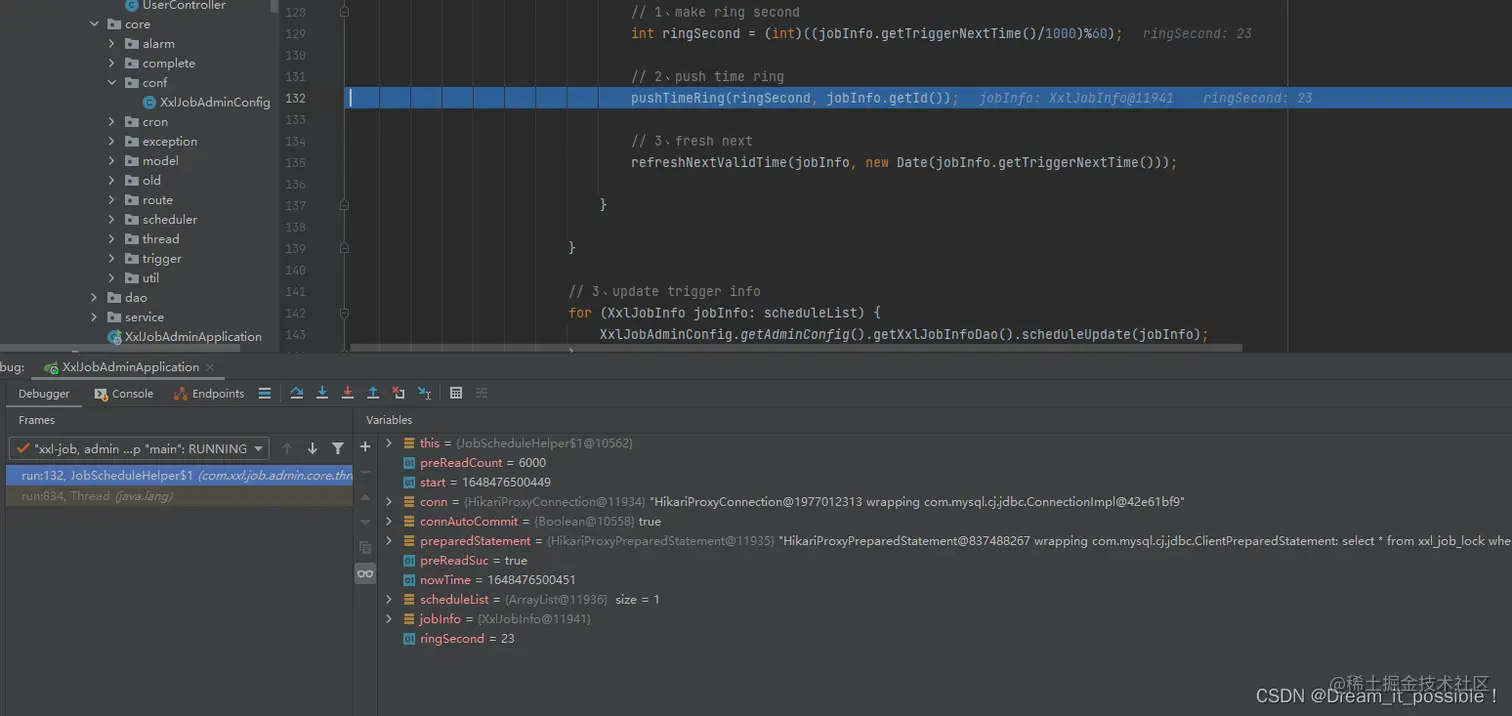Open XxlJobAdminConfig in project tree
This screenshot has height=716, width=1512.
215,102
